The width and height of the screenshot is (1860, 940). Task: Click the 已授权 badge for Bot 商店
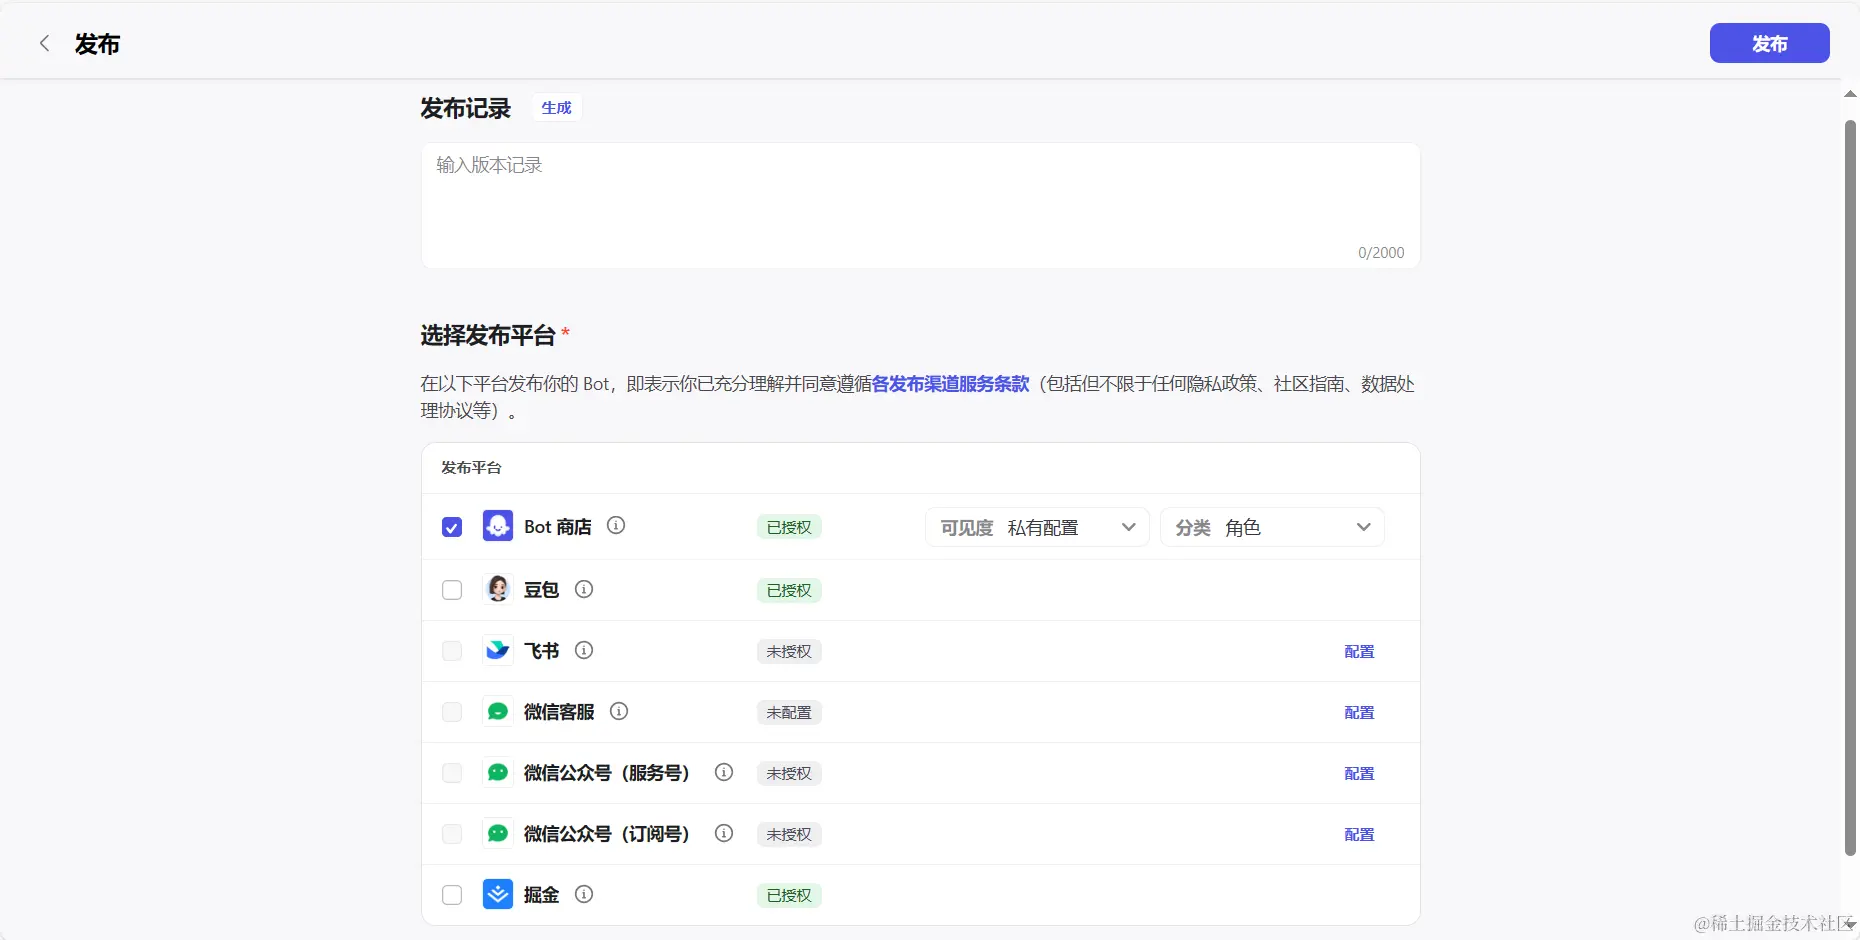[x=789, y=527]
